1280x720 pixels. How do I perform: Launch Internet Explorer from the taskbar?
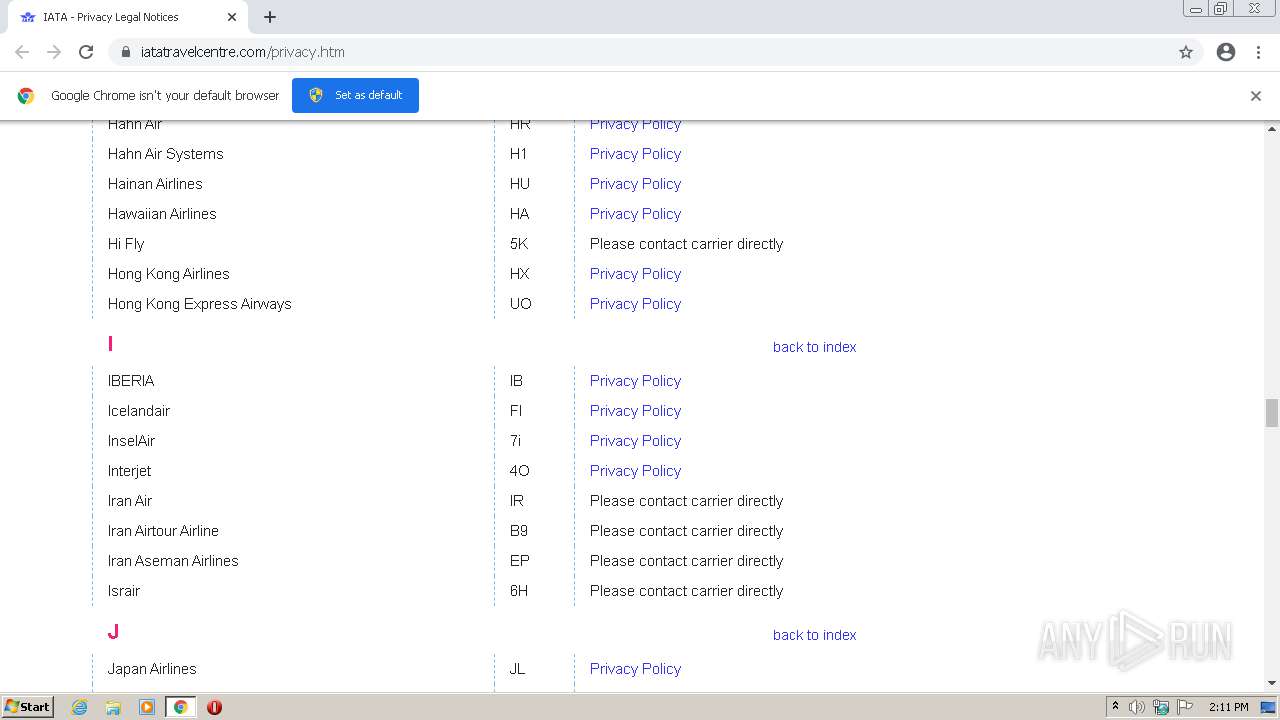(80, 707)
